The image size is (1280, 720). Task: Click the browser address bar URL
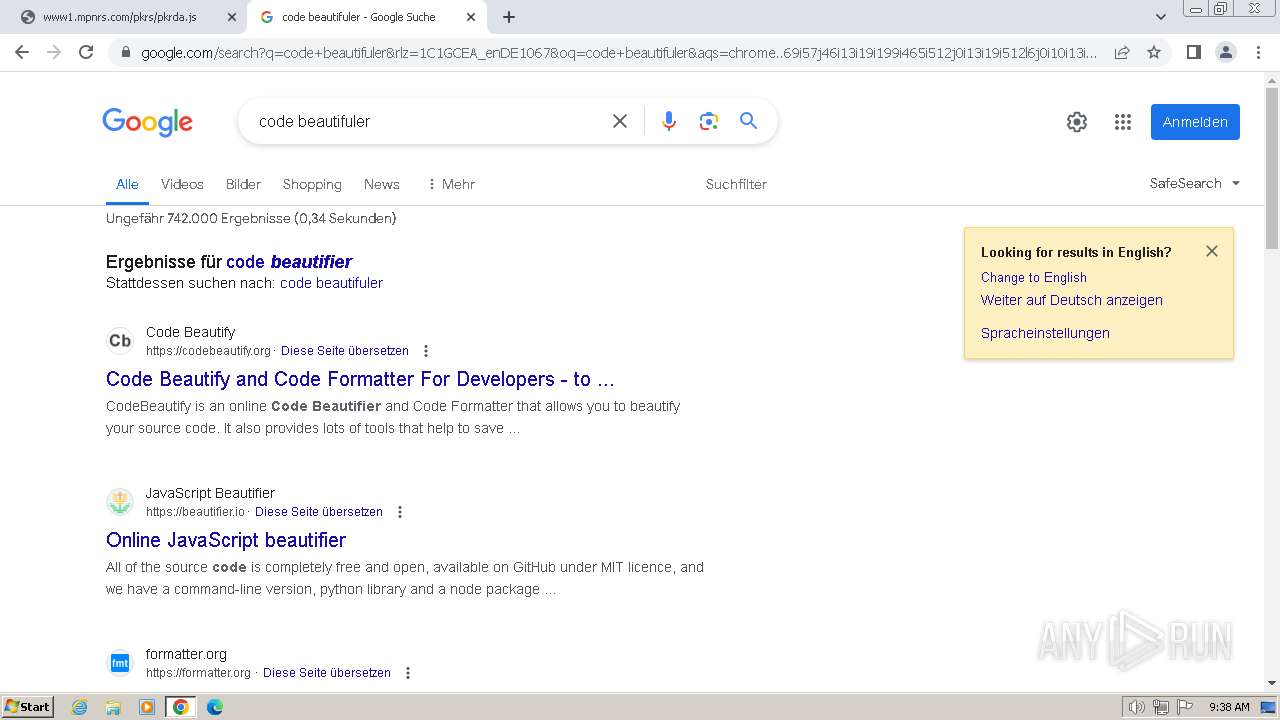[619, 52]
